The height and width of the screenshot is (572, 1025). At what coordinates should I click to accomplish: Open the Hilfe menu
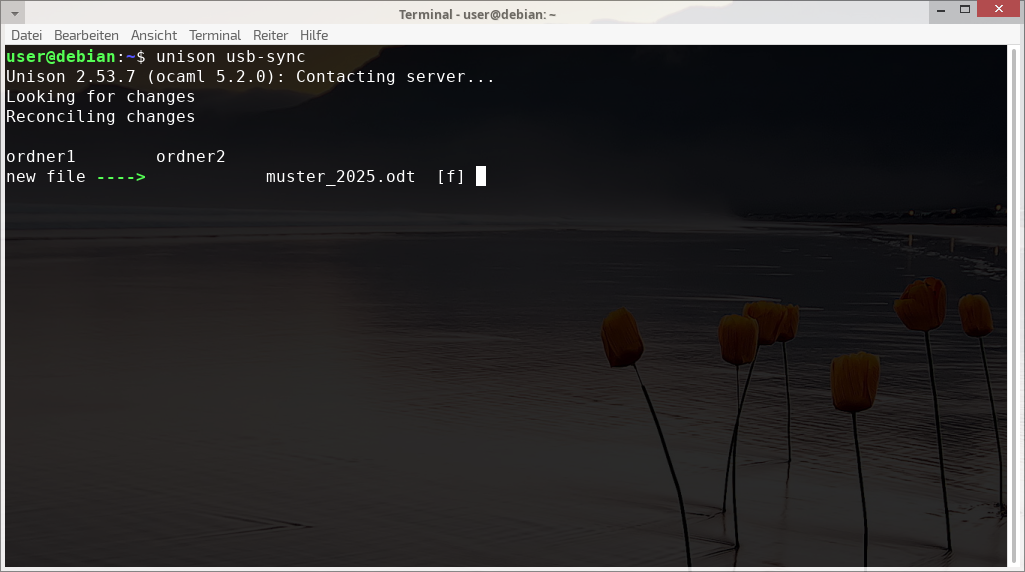[x=314, y=35]
